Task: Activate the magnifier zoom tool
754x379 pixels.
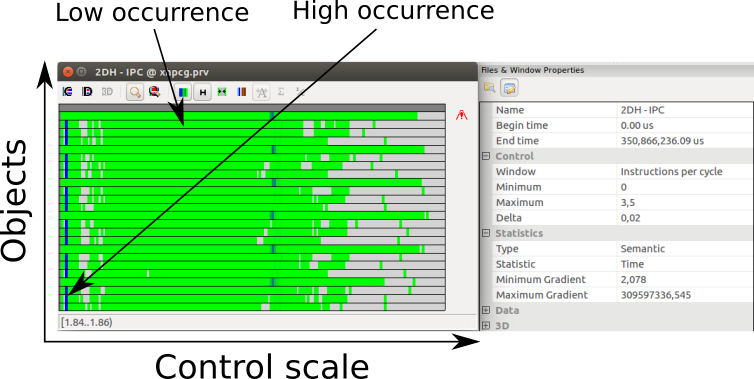Action: pyautogui.click(x=135, y=91)
